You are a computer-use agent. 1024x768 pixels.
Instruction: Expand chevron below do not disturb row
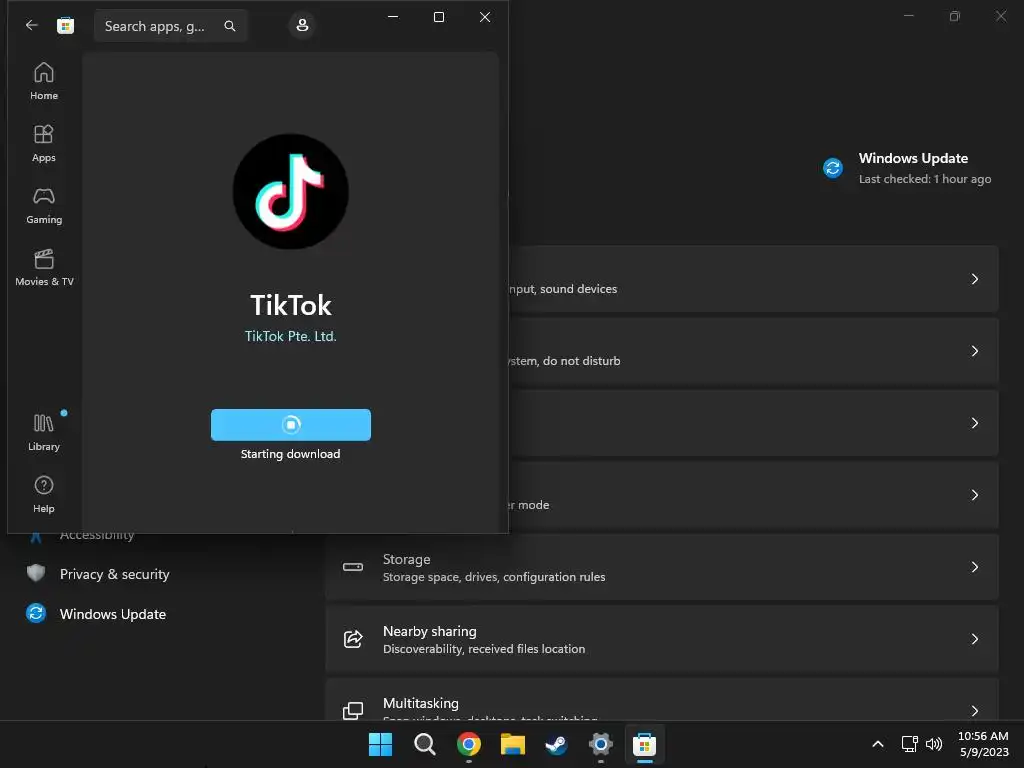coord(974,423)
